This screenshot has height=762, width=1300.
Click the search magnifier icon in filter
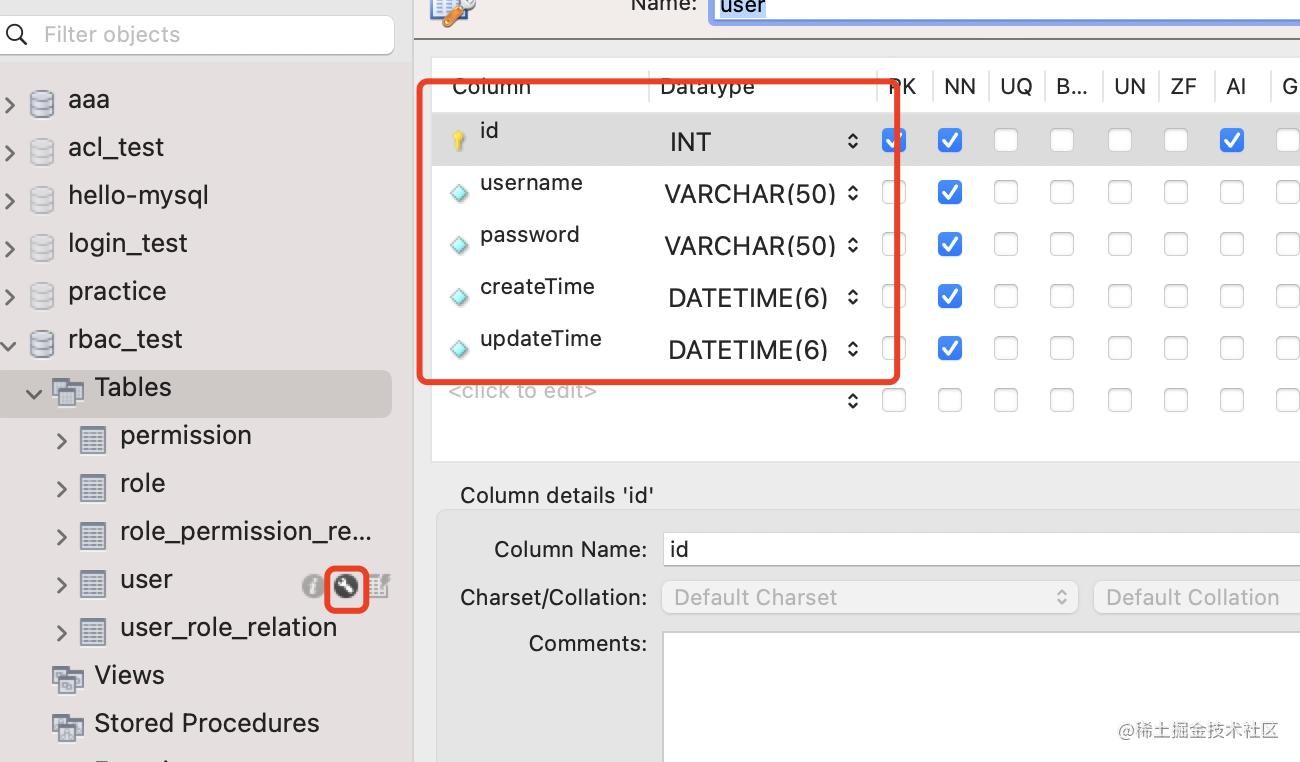tap(17, 36)
